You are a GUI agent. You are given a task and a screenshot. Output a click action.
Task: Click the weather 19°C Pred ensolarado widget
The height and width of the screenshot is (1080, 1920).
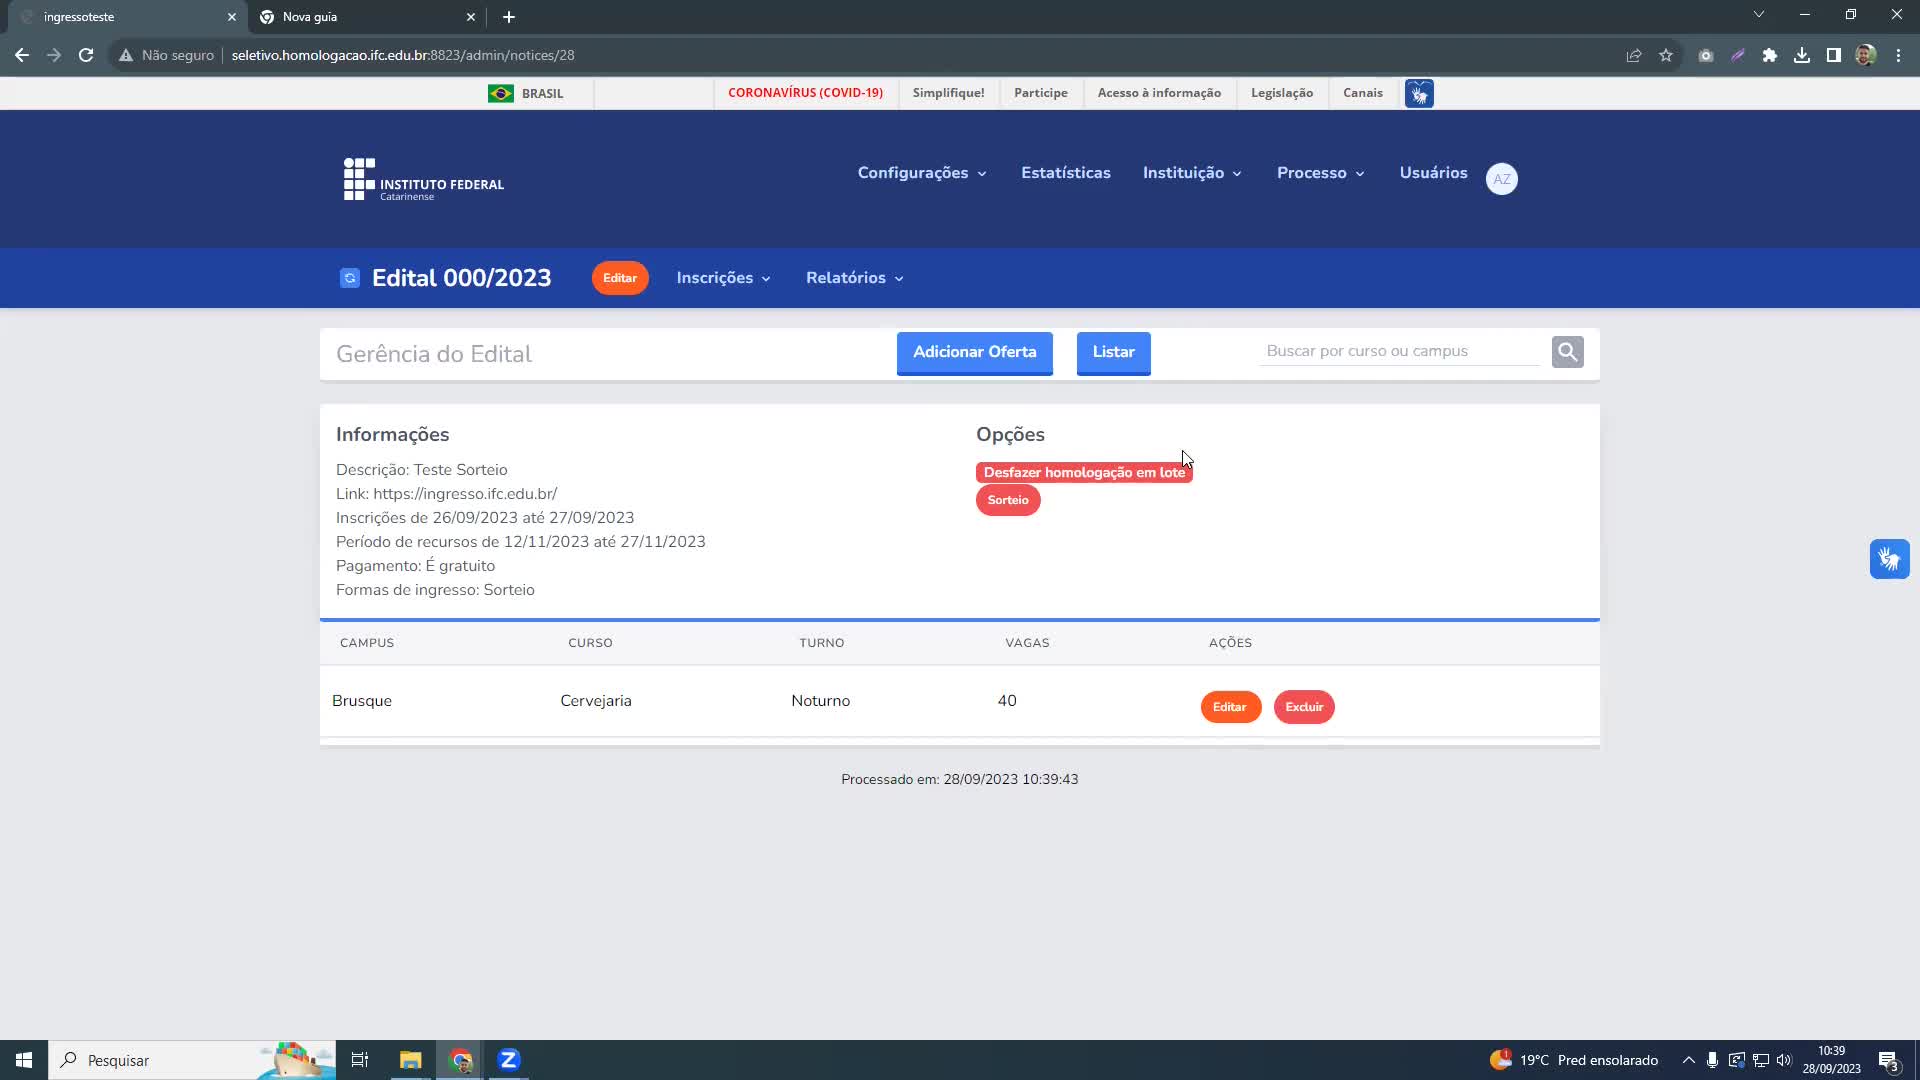(1574, 1060)
